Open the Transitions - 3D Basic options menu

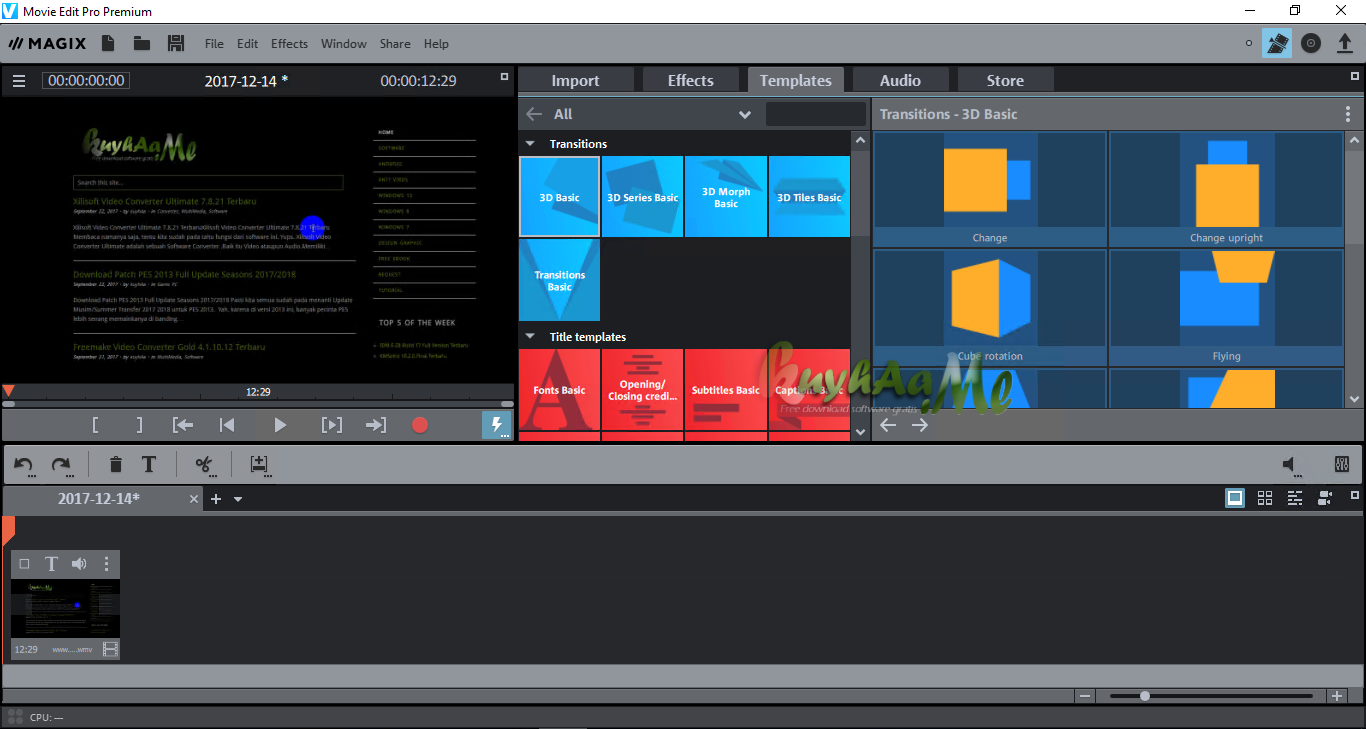[1347, 114]
